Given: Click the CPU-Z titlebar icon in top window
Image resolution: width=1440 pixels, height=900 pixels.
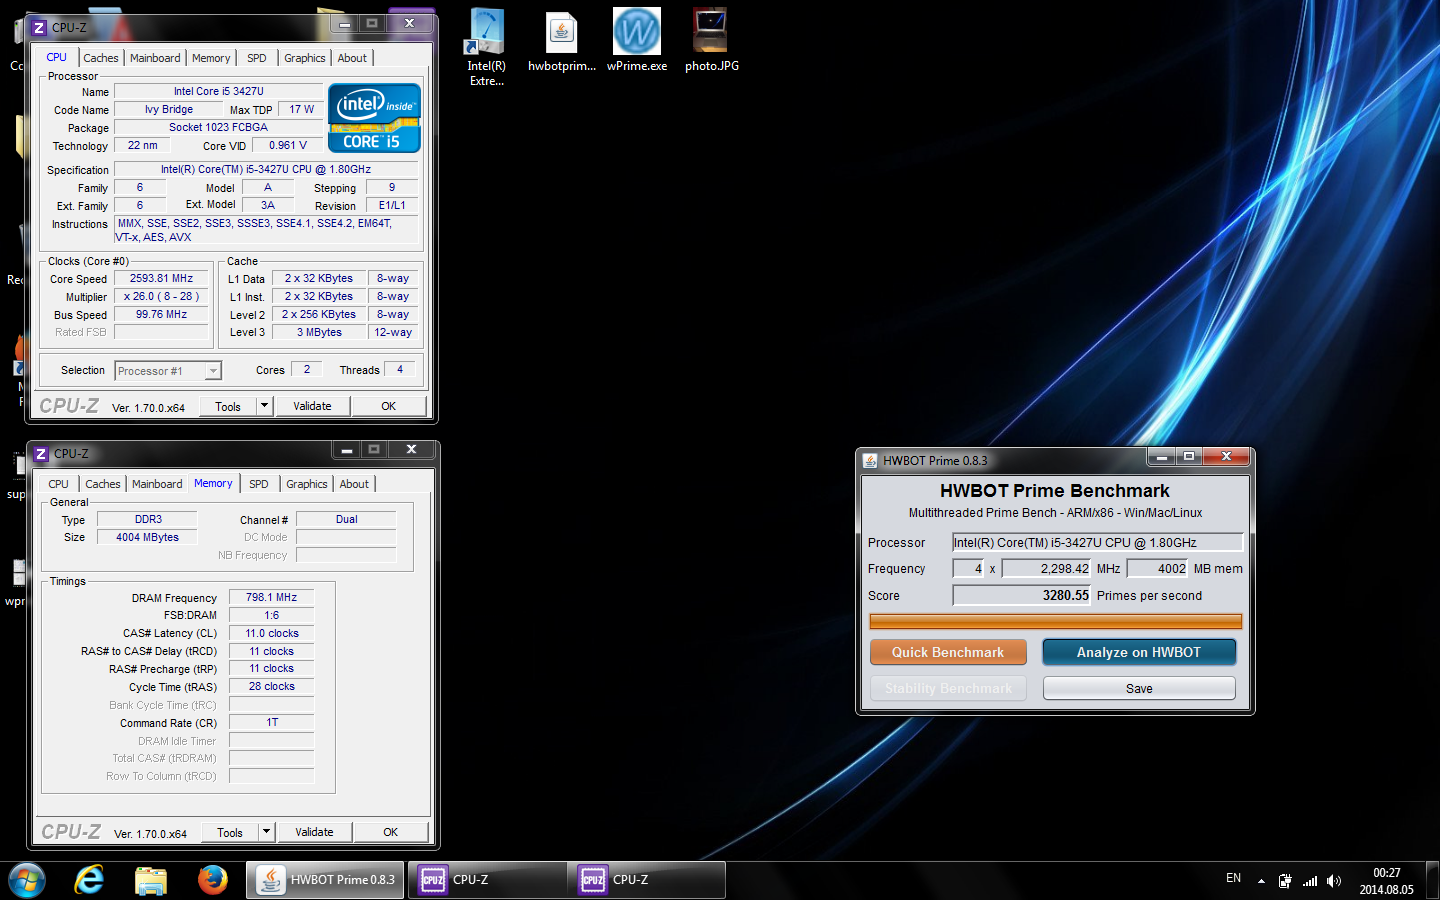Looking at the screenshot, I should [x=39, y=27].
